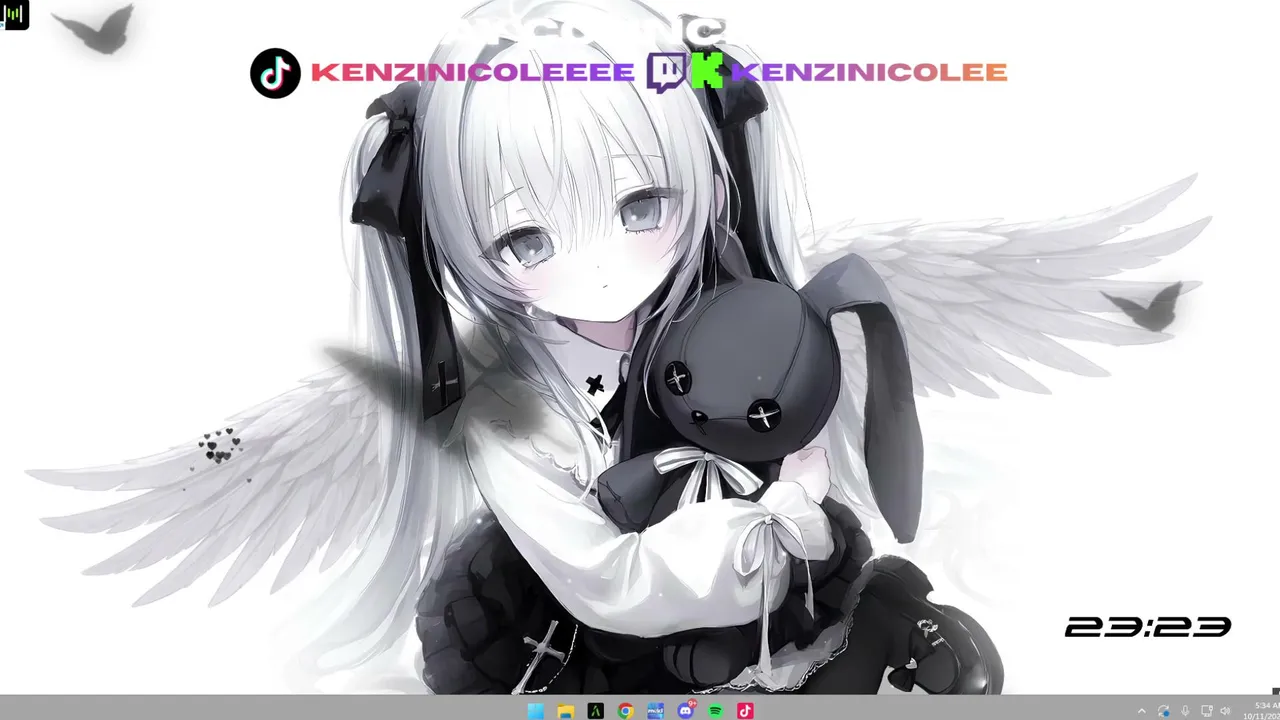This screenshot has height=720, width=1280.
Task: Open the green bars desktop icon
Action: pyautogui.click(x=15, y=15)
